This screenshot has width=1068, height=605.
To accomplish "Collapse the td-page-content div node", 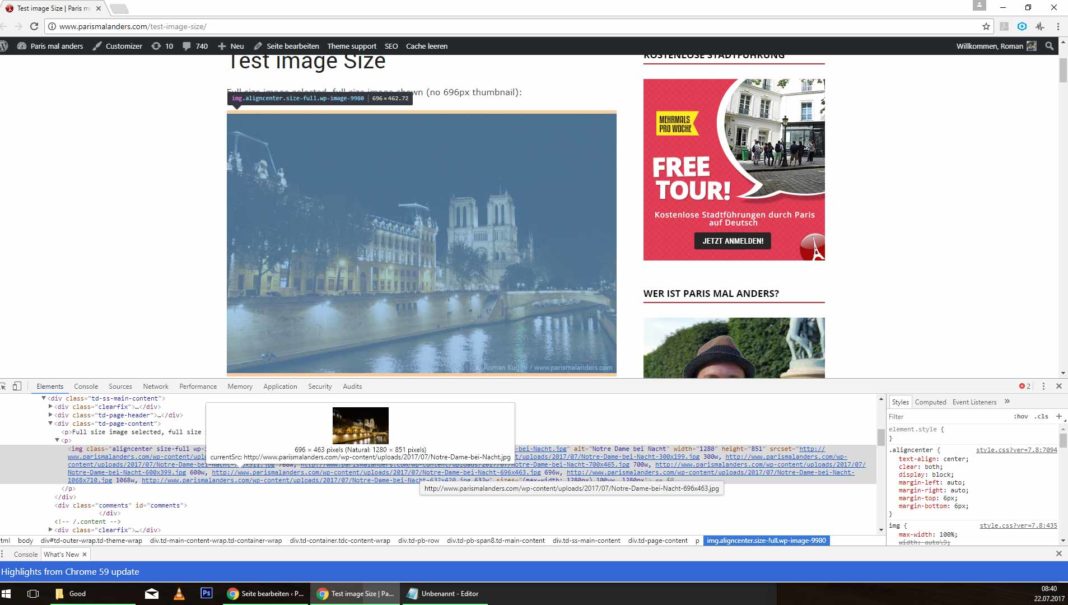I will (x=50, y=423).
